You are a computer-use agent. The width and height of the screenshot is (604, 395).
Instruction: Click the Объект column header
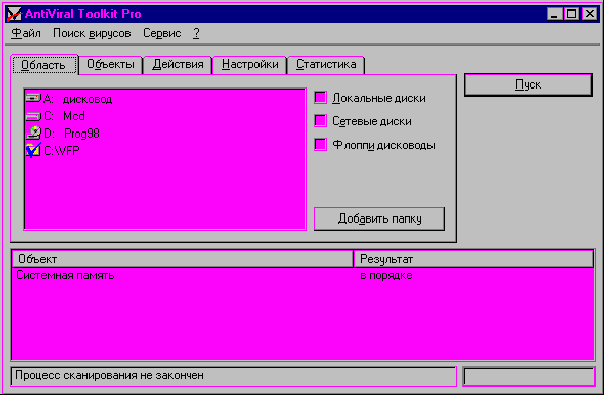[x=183, y=259]
